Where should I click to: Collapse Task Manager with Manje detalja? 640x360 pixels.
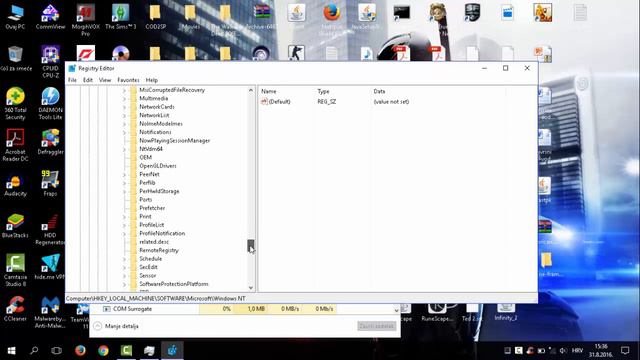(116, 326)
